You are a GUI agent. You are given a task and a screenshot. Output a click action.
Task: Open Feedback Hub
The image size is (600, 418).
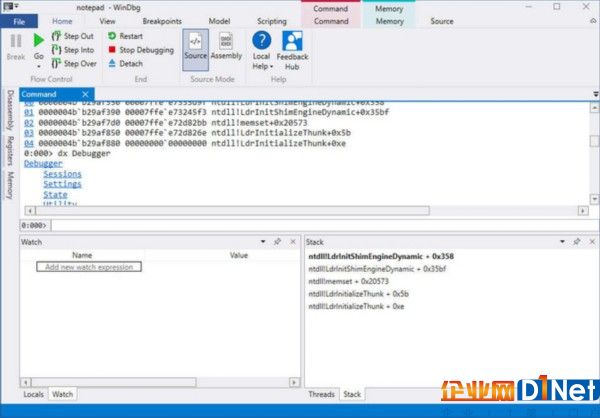292,51
